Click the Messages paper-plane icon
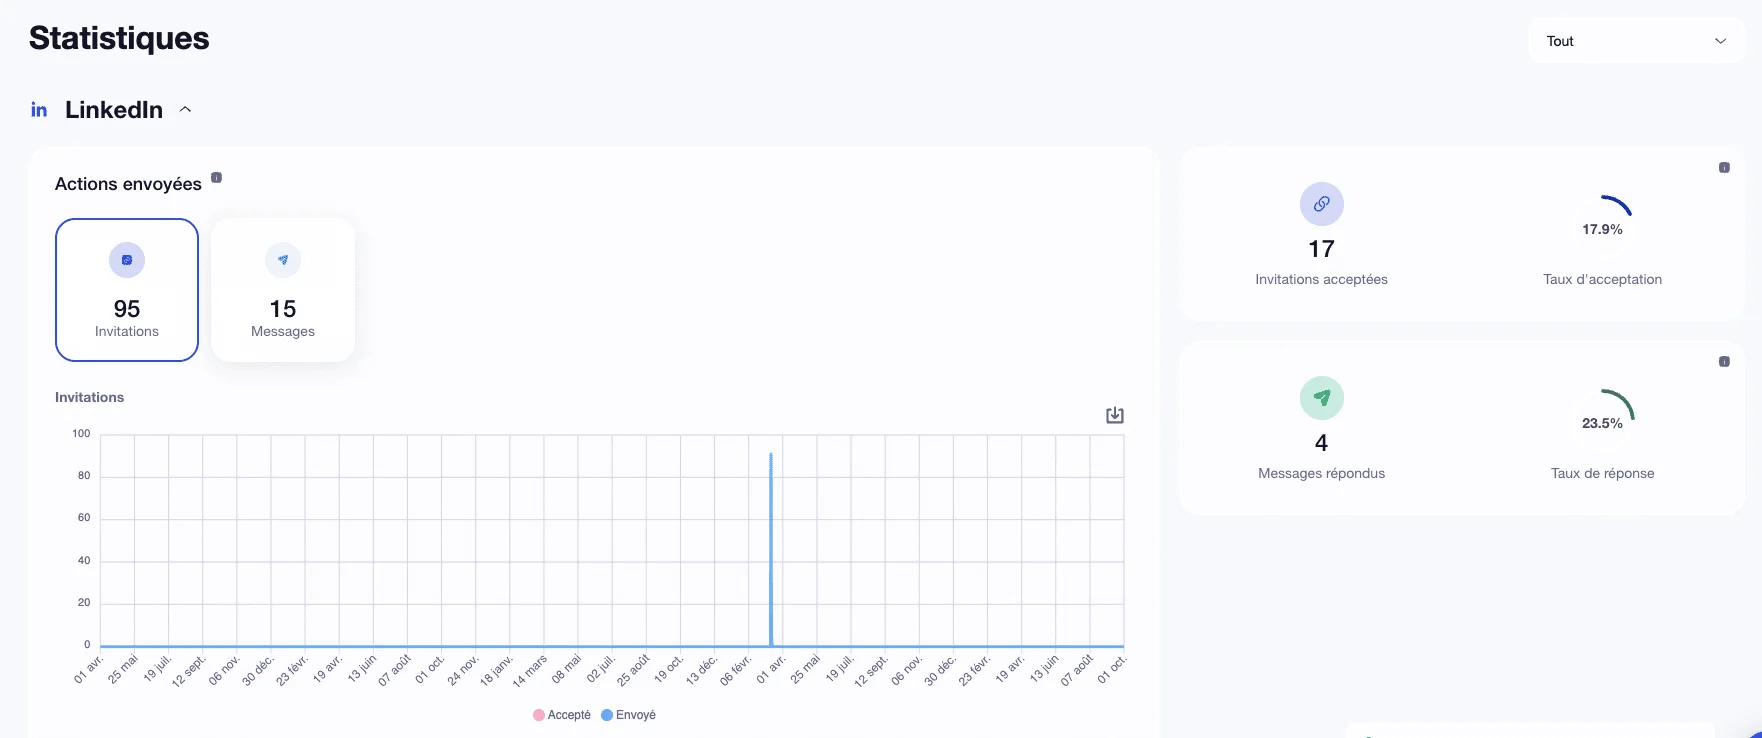 tap(283, 260)
